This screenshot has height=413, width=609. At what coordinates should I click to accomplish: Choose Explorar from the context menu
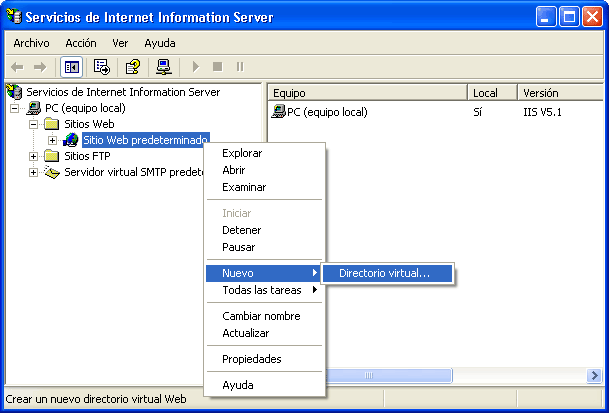(264, 153)
